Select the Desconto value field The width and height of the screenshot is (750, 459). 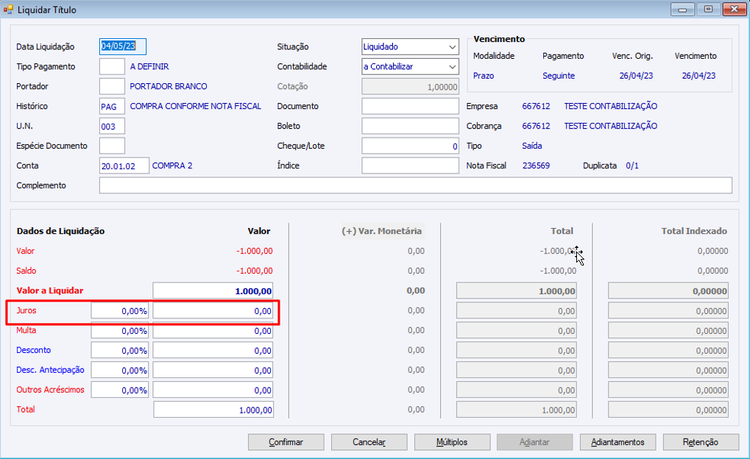[213, 351]
